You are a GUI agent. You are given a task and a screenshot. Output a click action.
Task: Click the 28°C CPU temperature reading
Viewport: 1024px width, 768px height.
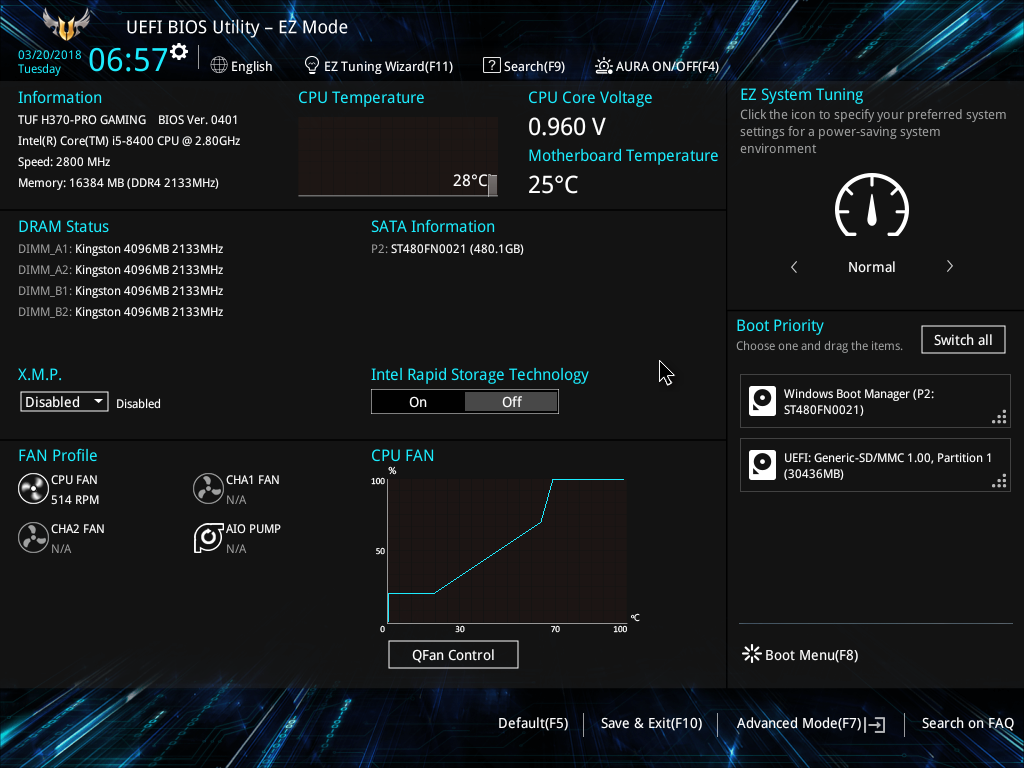(470, 180)
